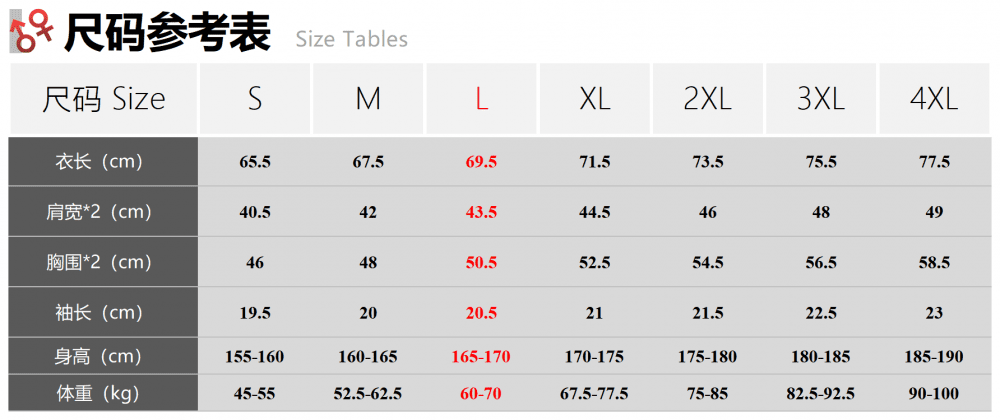This screenshot has width=1000, height=420.
Task: Select the S size column header
Action: click(x=255, y=99)
